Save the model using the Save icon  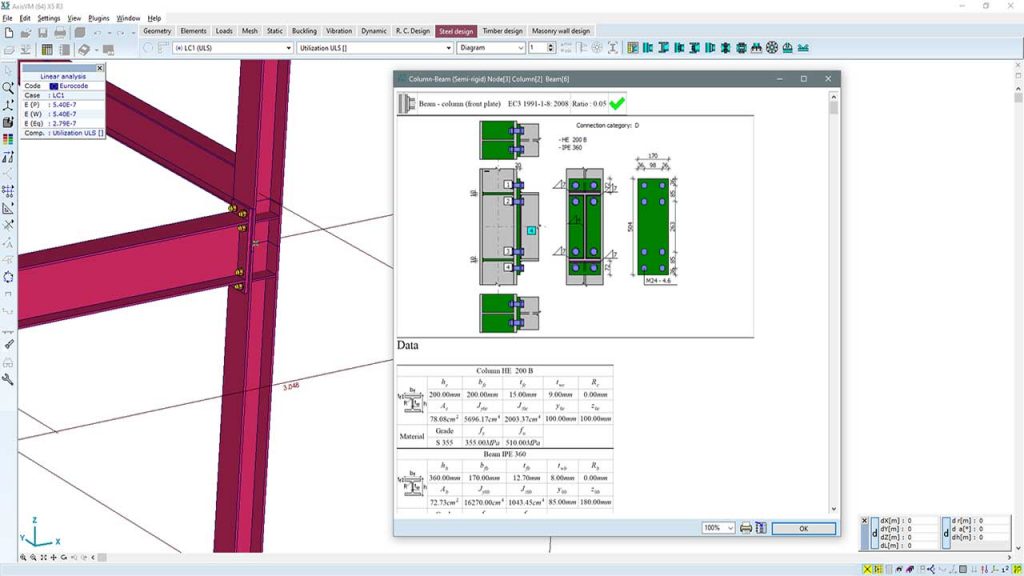[x=43, y=31]
